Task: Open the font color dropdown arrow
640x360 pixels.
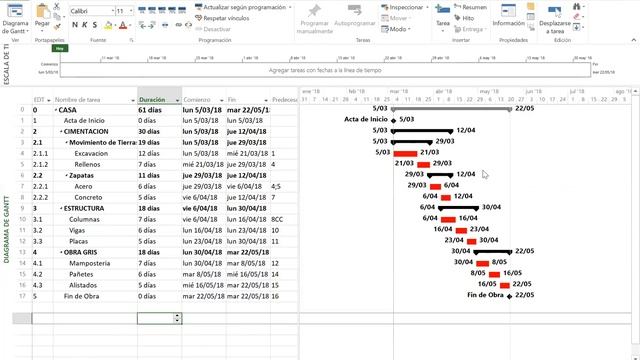Action: point(130,26)
